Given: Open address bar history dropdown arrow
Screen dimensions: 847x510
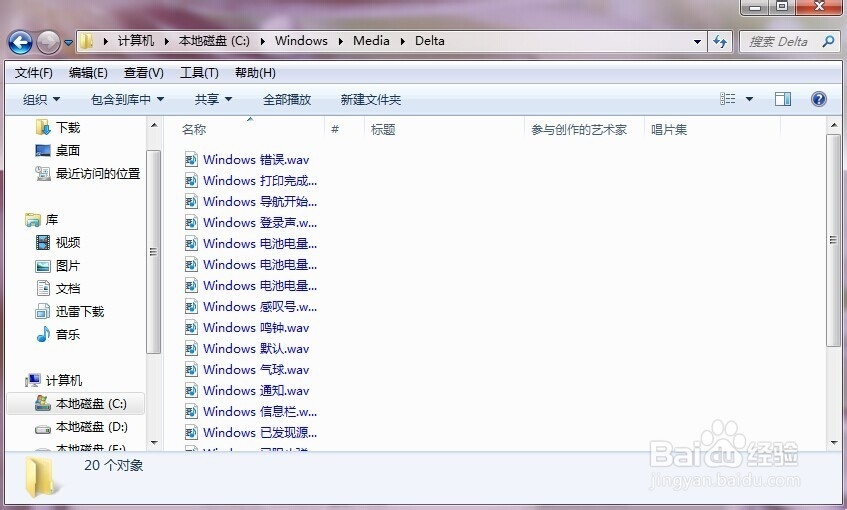Looking at the screenshot, I should (x=697, y=42).
